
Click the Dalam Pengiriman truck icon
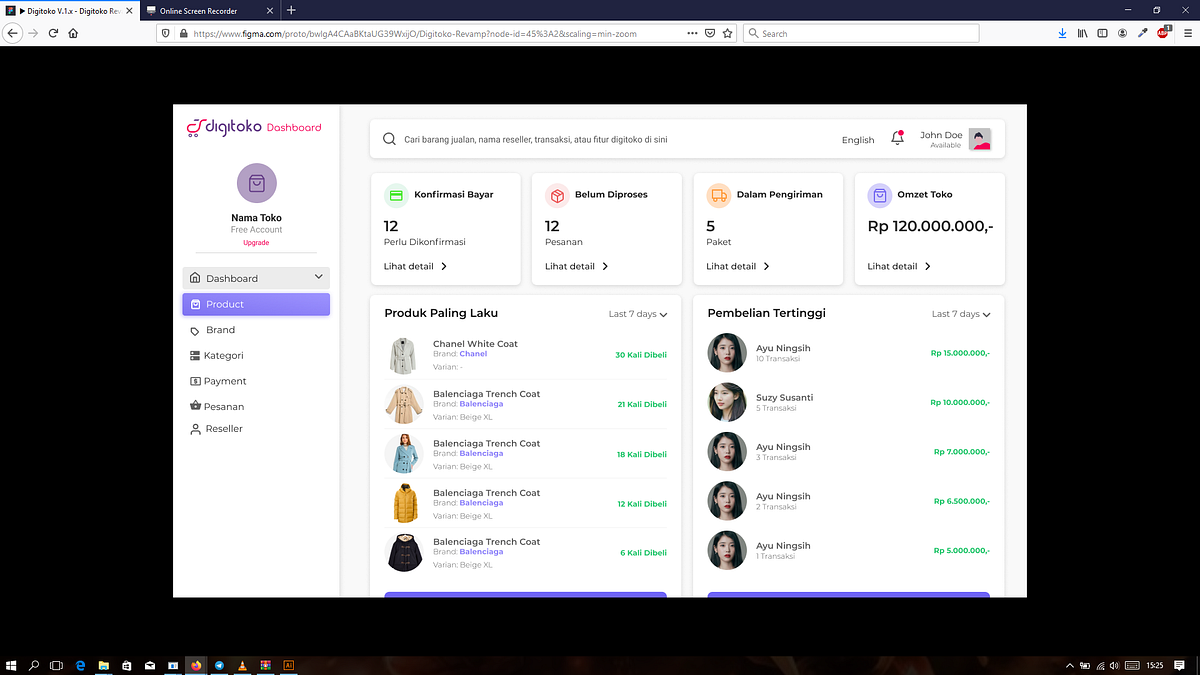[718, 195]
